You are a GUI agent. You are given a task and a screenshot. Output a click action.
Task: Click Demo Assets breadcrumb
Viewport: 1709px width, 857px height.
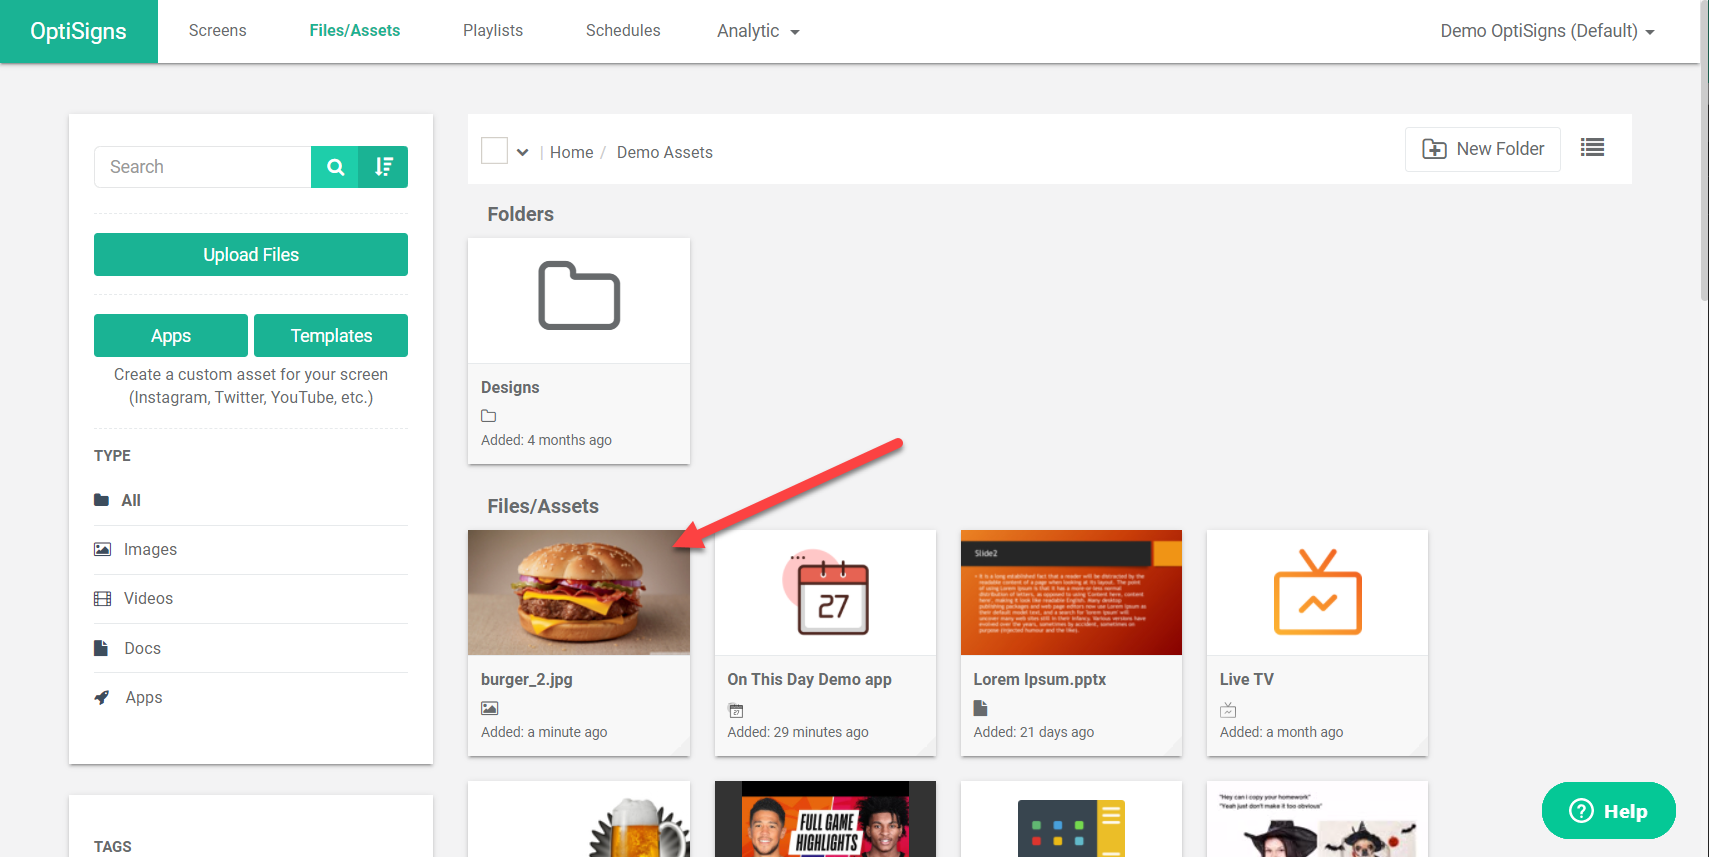664,152
